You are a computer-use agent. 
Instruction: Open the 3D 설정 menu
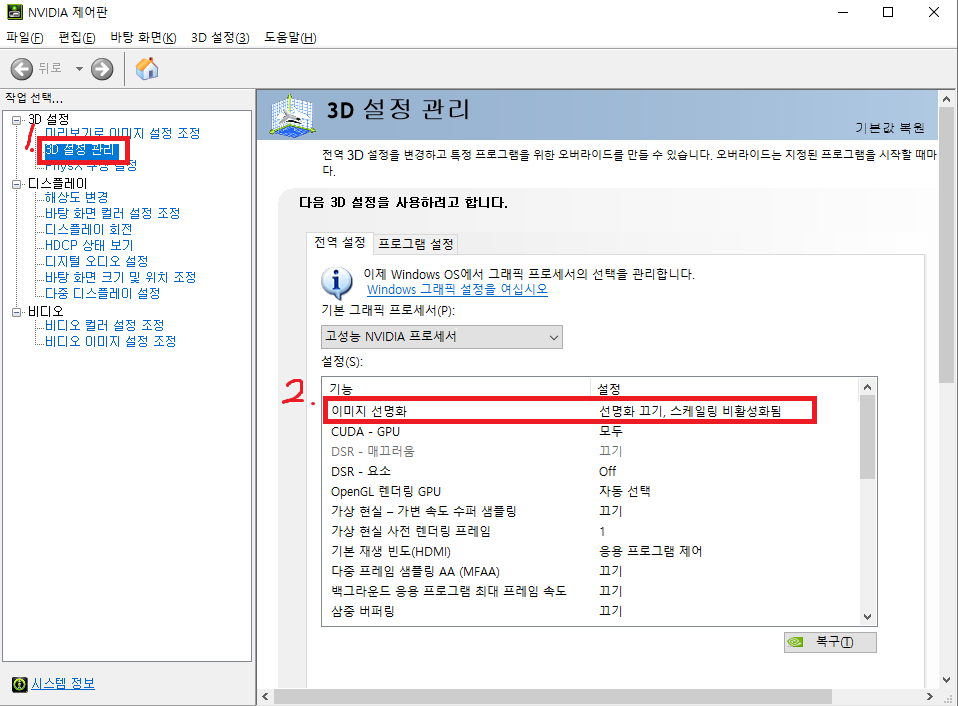click(220, 38)
